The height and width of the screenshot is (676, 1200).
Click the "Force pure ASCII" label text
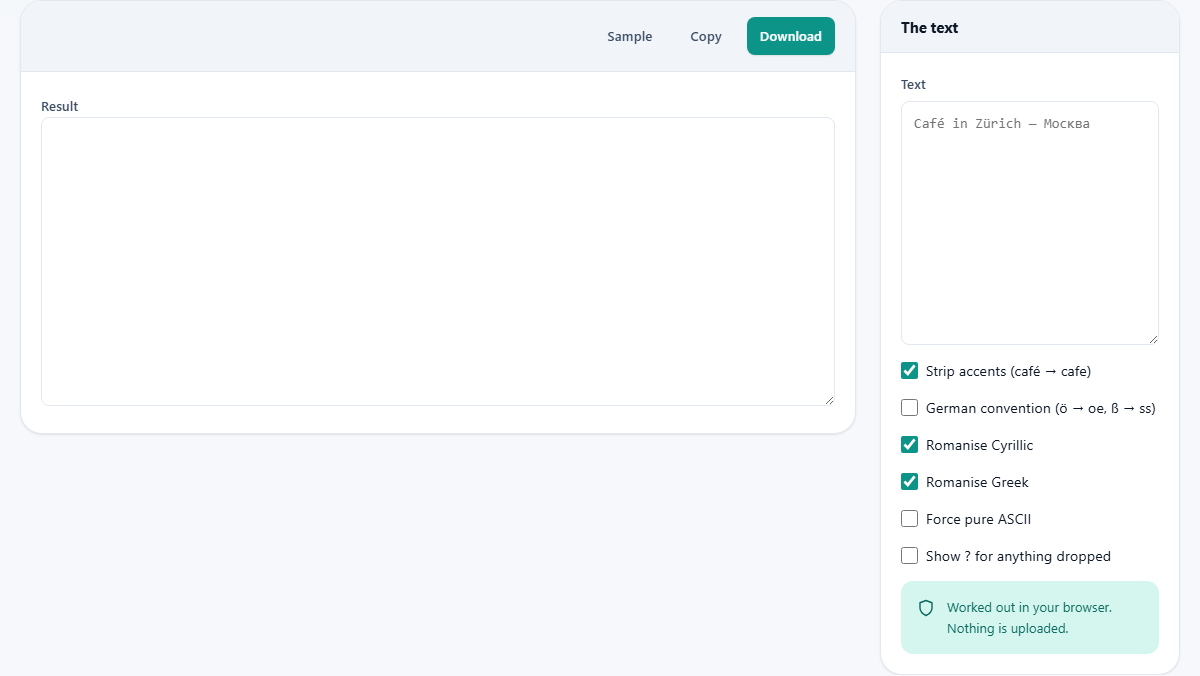tap(978, 519)
